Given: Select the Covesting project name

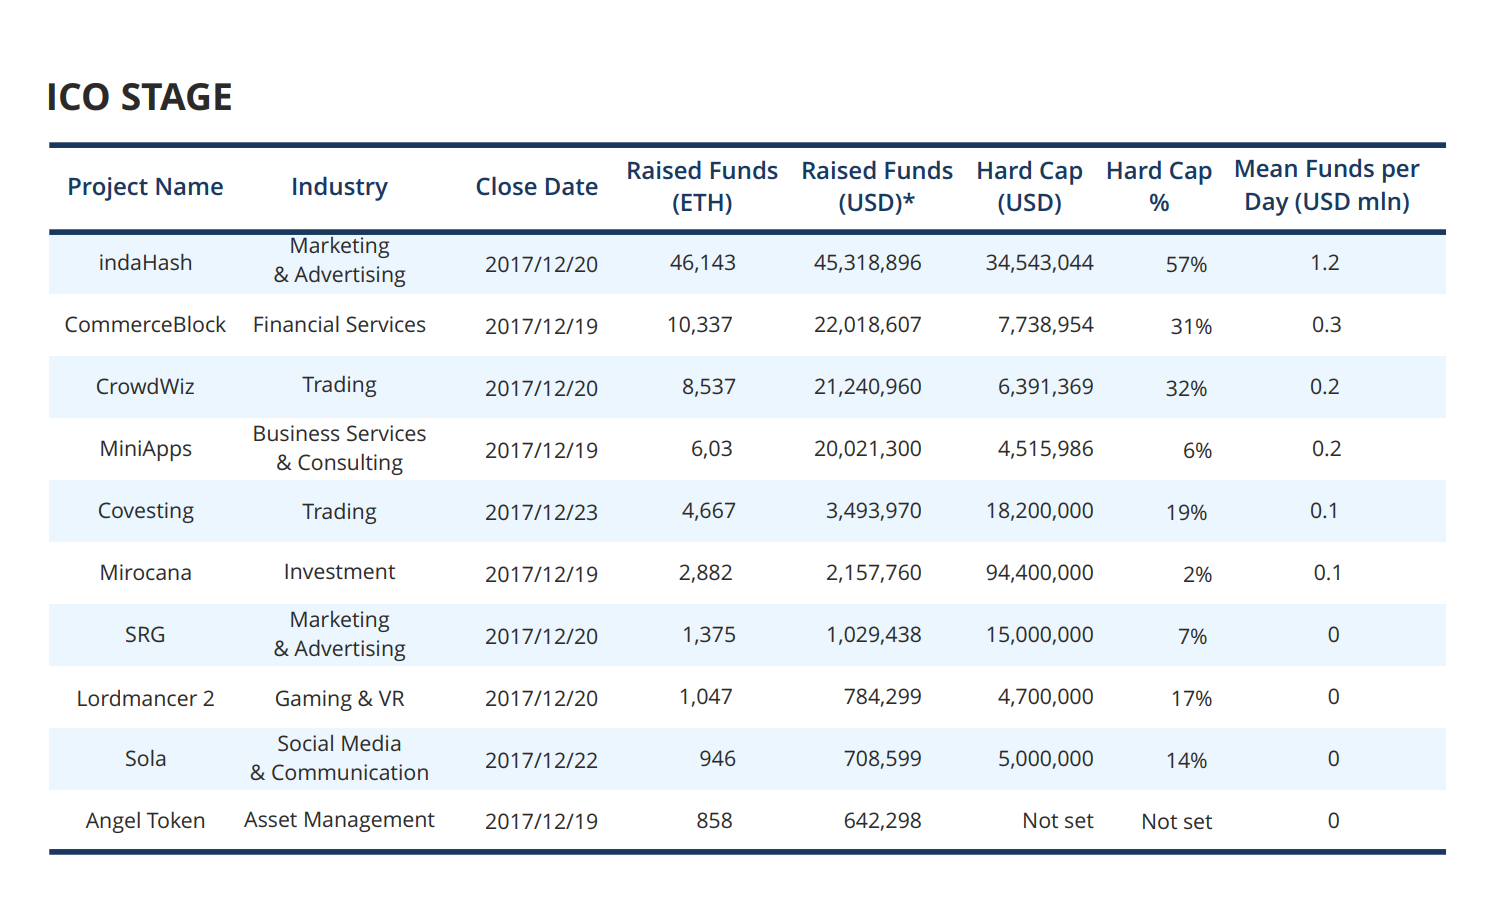Looking at the screenshot, I should (145, 511).
